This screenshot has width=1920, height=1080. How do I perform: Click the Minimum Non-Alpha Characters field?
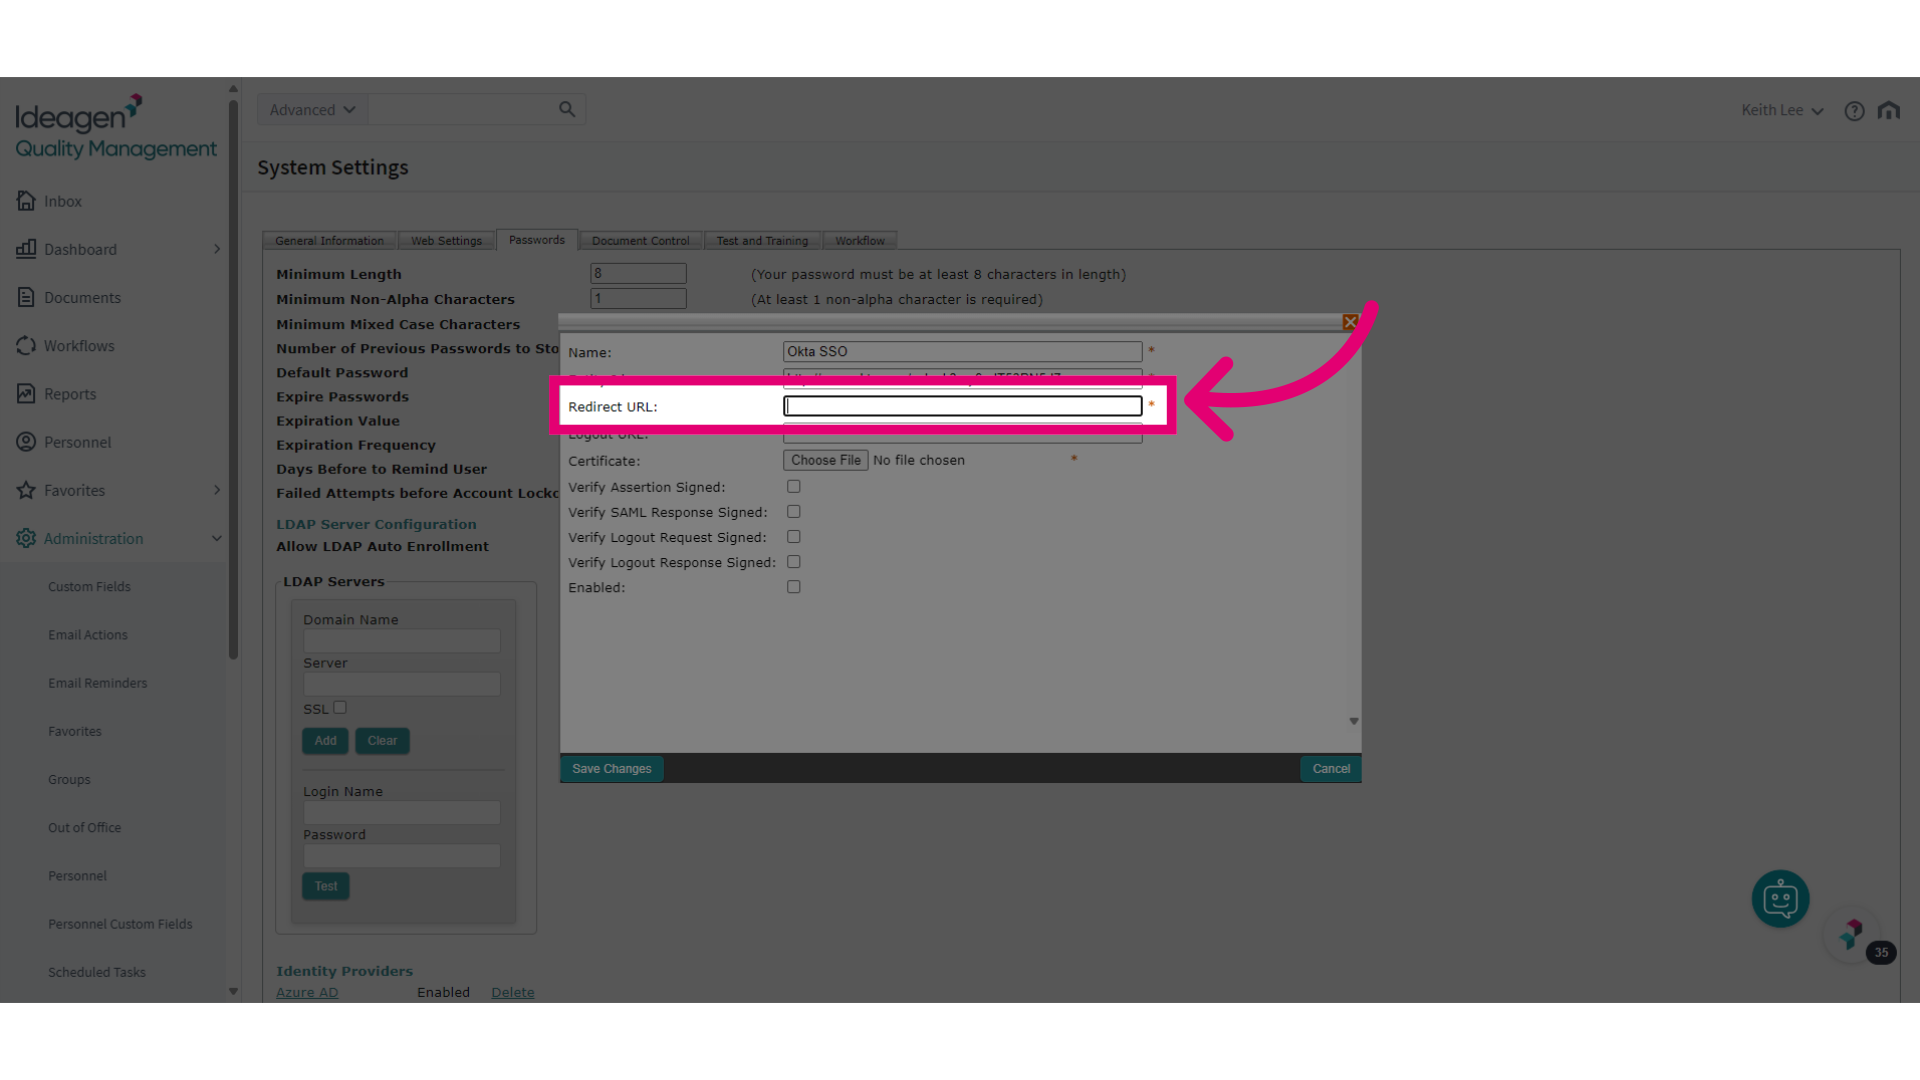click(638, 298)
